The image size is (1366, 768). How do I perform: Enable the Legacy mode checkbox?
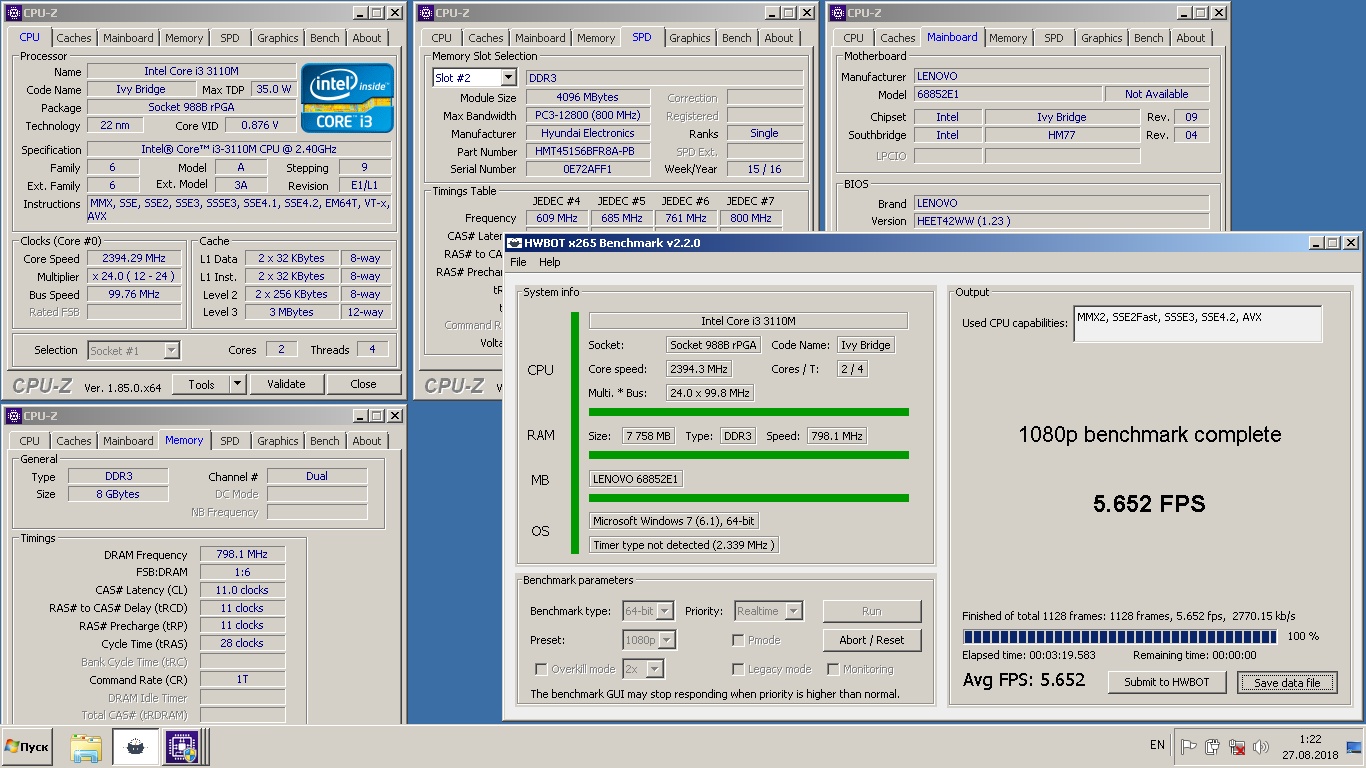click(738, 669)
